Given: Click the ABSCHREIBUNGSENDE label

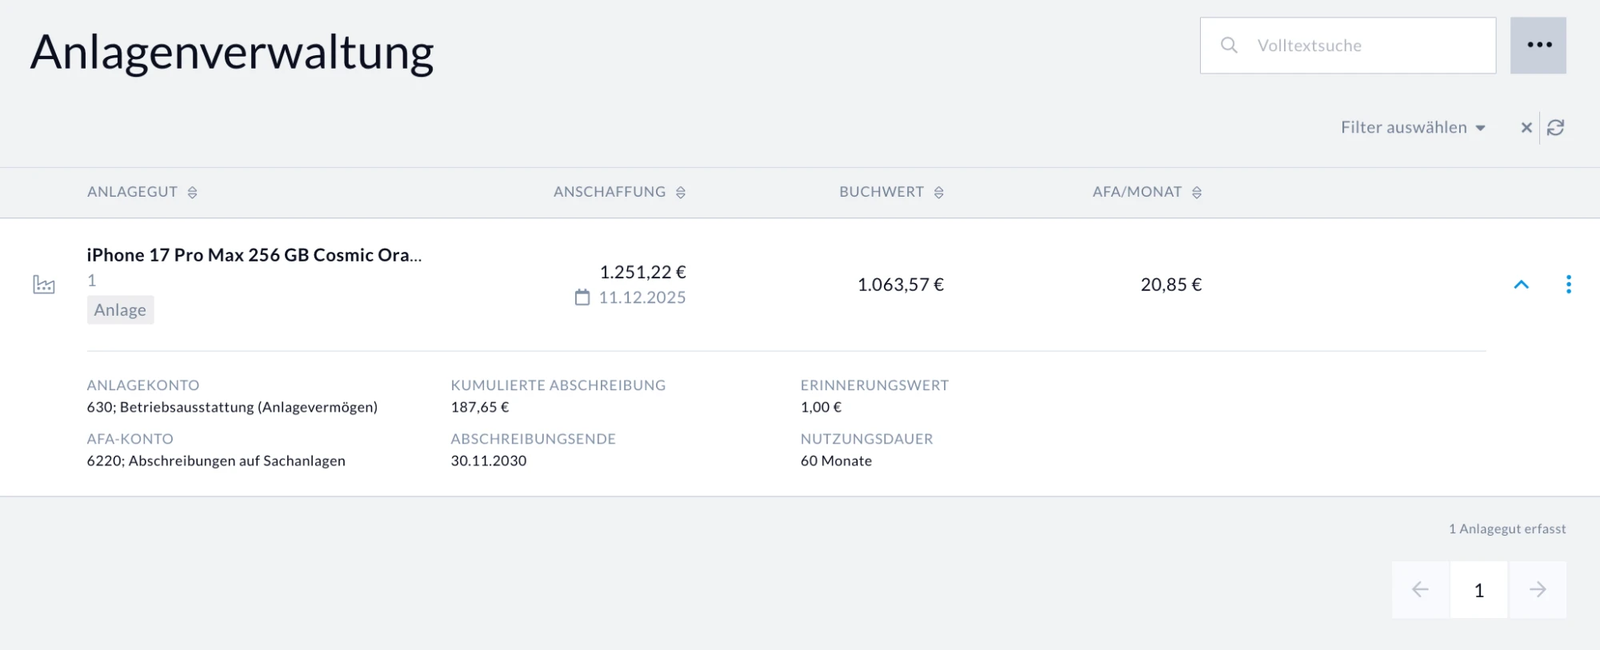Looking at the screenshot, I should 533,439.
